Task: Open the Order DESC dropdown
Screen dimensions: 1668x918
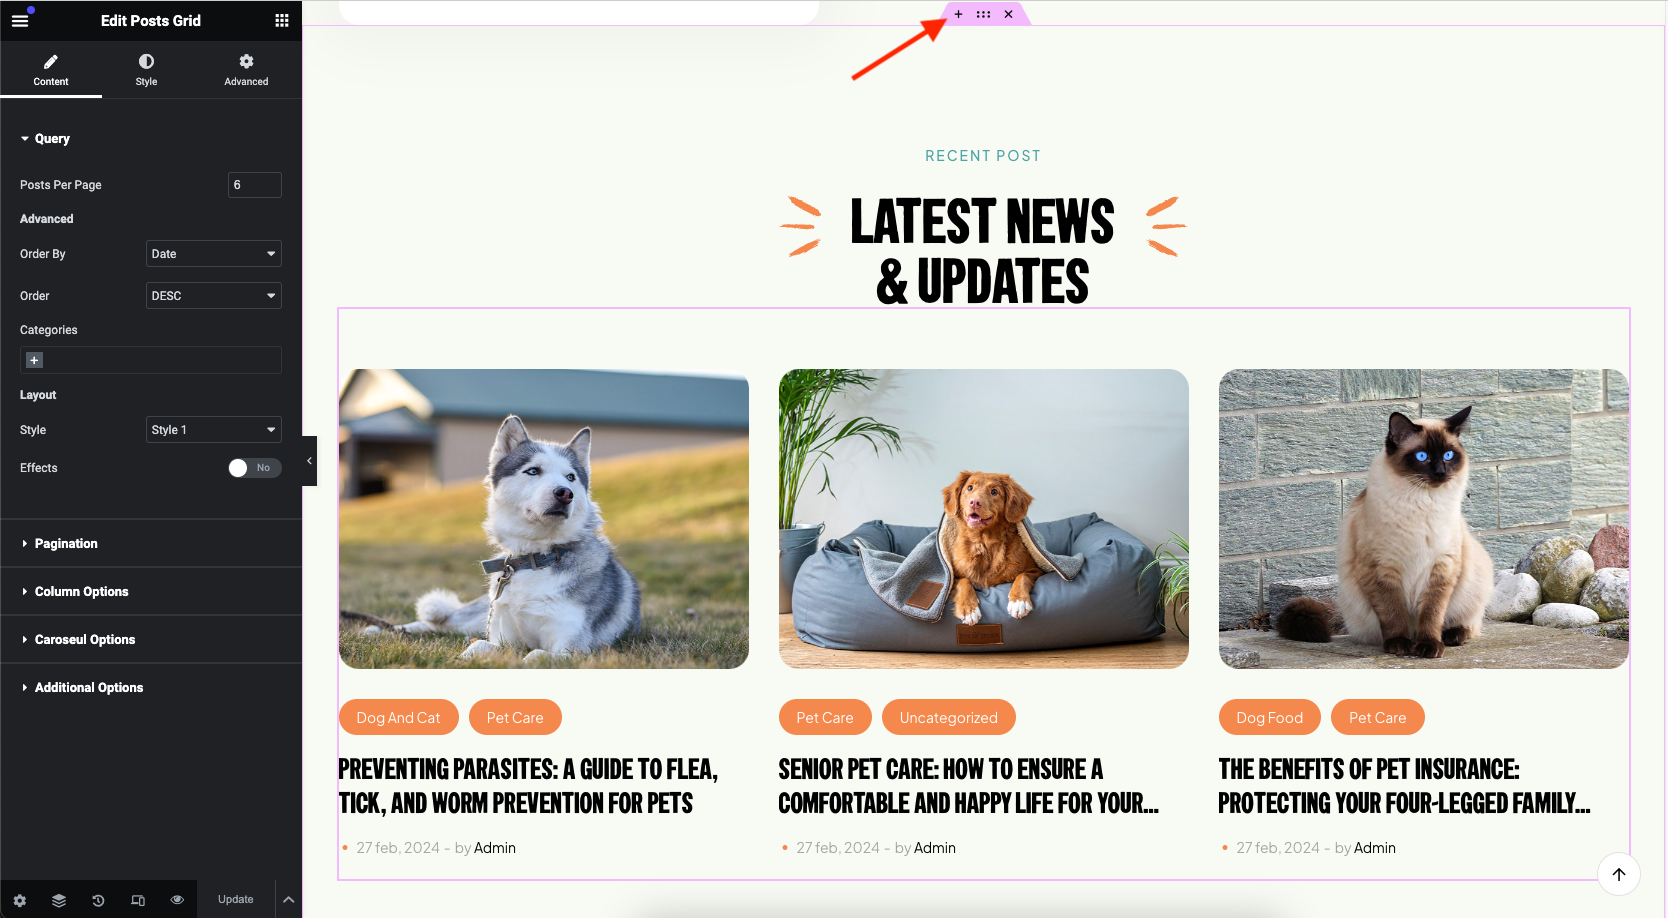Action: (x=214, y=296)
